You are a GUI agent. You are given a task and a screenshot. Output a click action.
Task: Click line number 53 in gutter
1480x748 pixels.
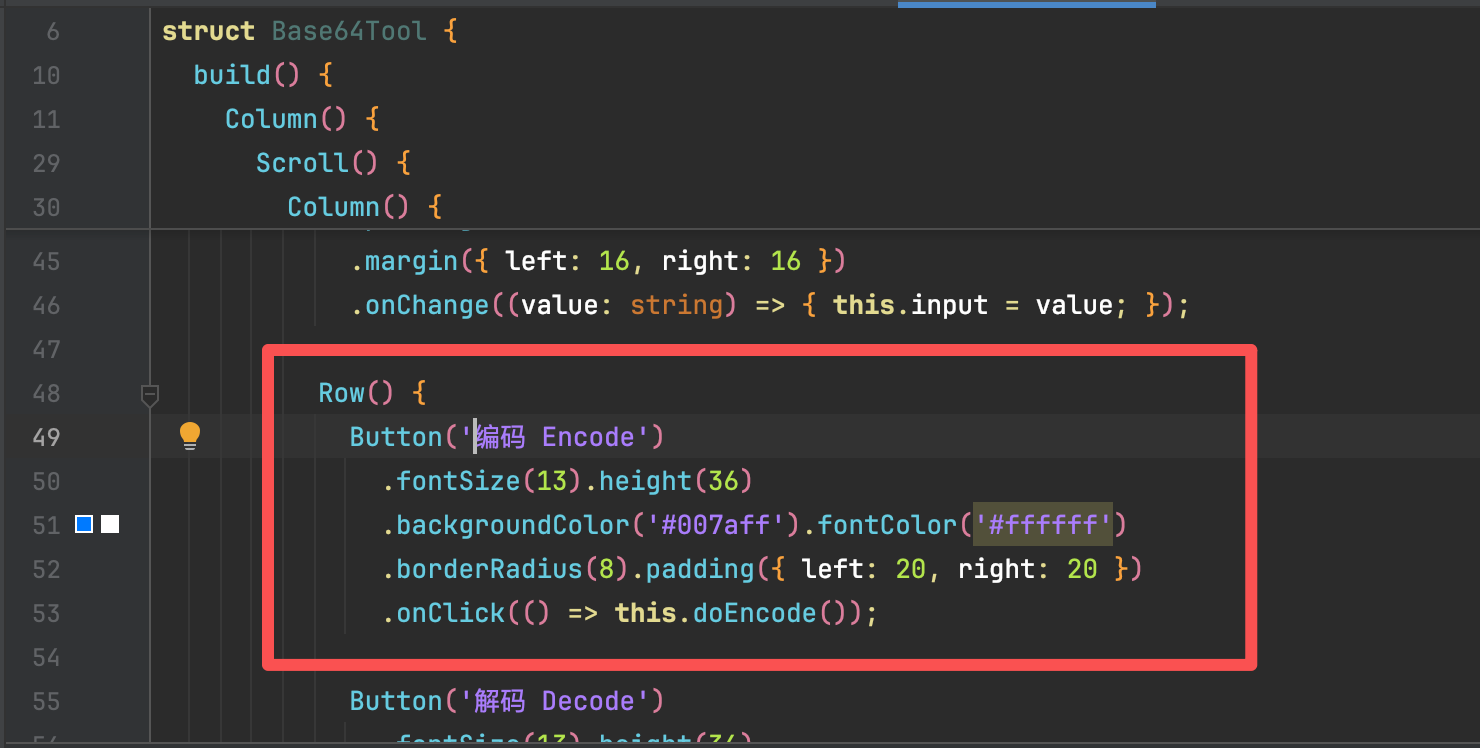46,613
